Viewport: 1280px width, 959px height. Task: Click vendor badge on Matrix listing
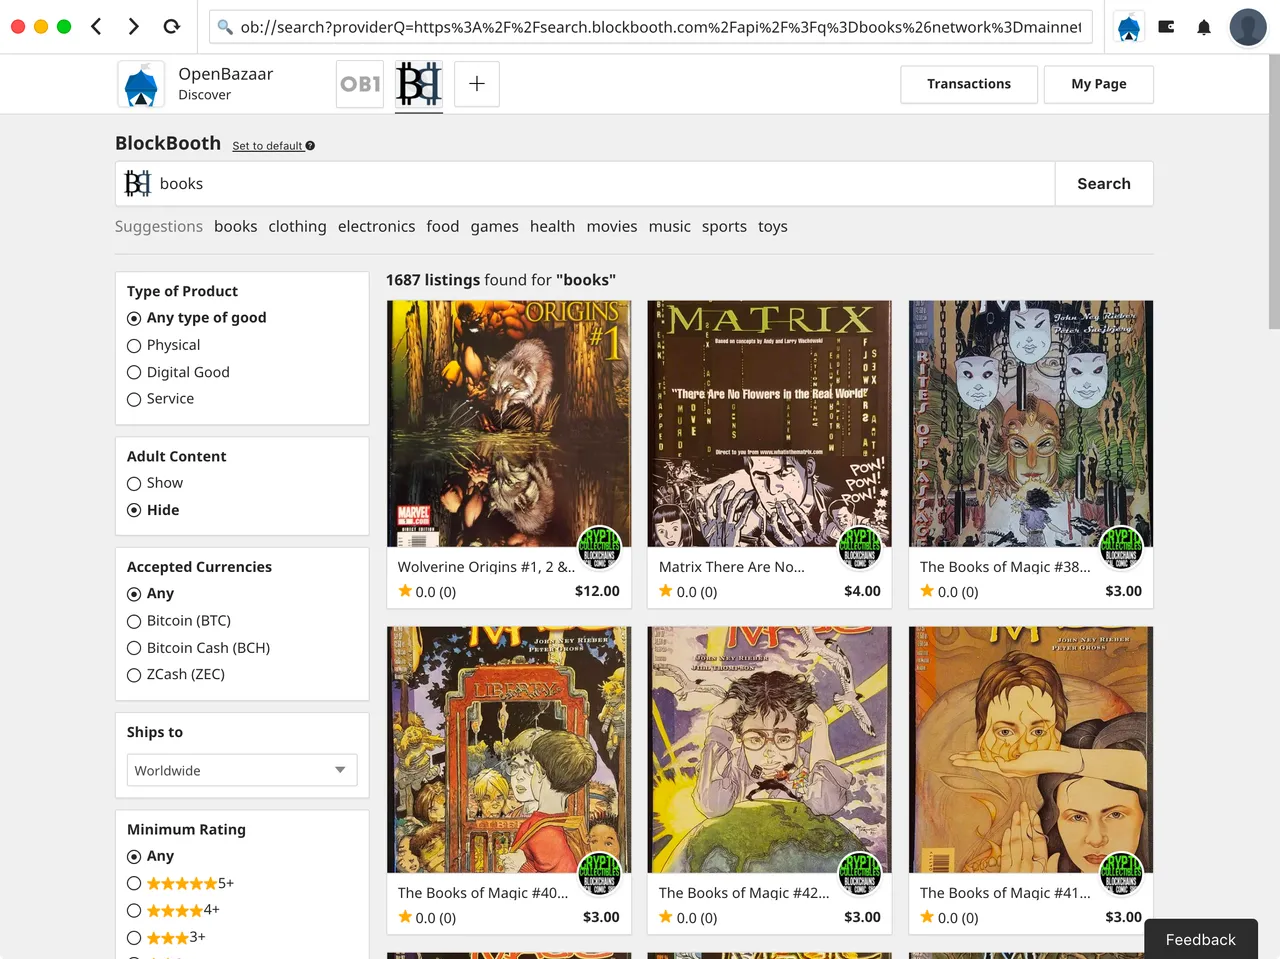[x=860, y=547]
